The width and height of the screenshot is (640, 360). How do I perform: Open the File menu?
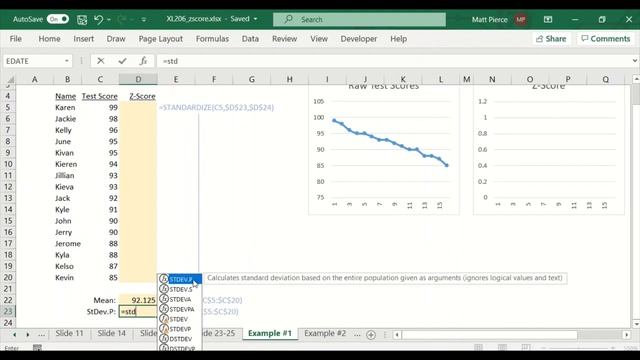click(x=16, y=39)
